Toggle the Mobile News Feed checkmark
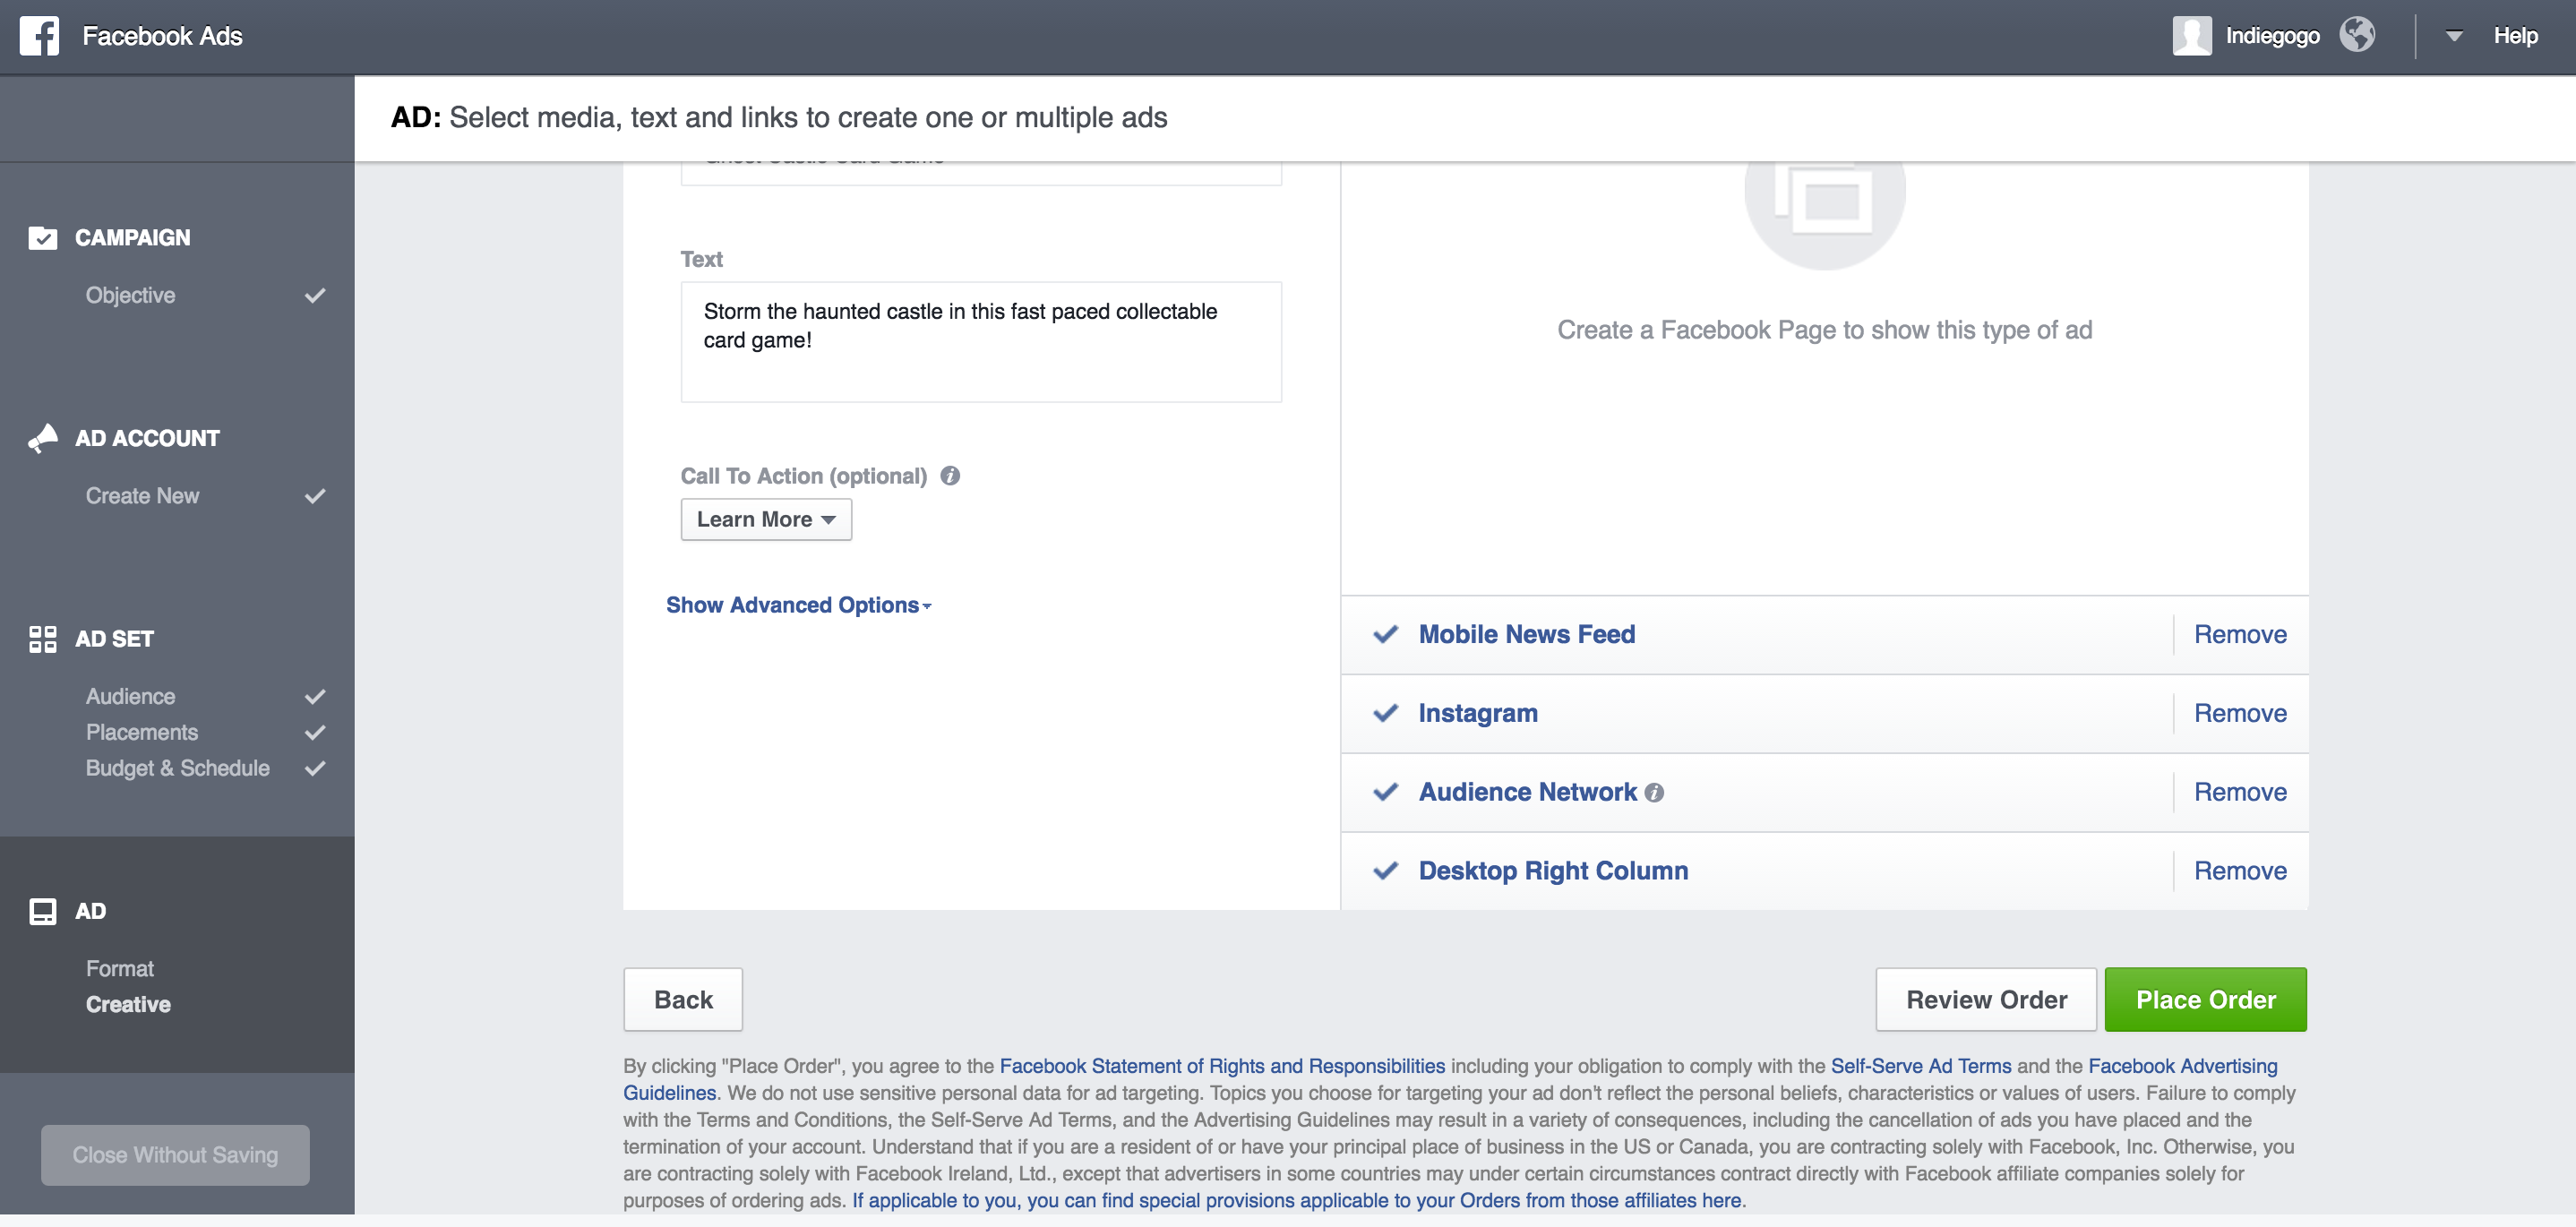This screenshot has width=2576, height=1227. pos(1385,634)
